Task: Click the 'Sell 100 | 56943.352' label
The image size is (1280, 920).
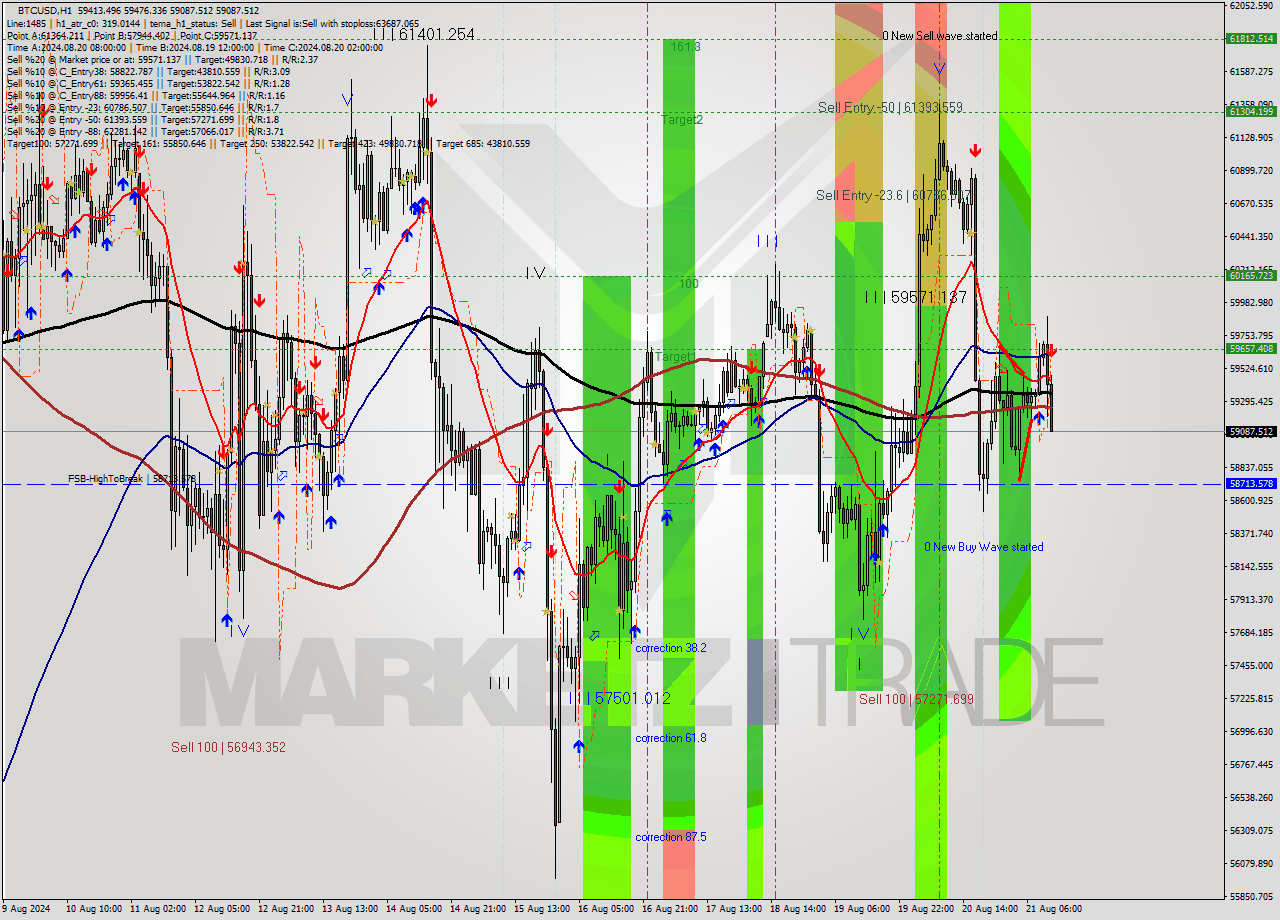Action: [228, 747]
